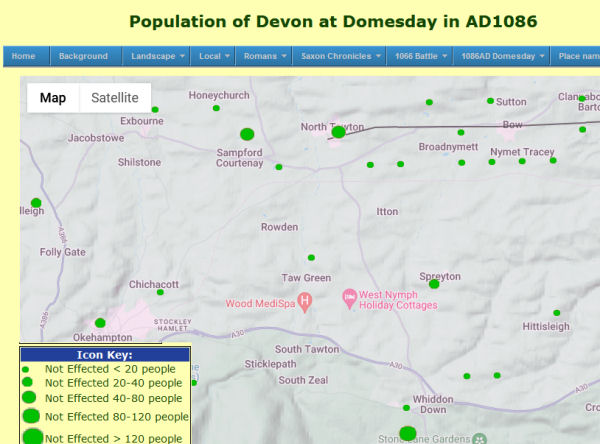Click the green dot at Hittisleigh

point(557,313)
